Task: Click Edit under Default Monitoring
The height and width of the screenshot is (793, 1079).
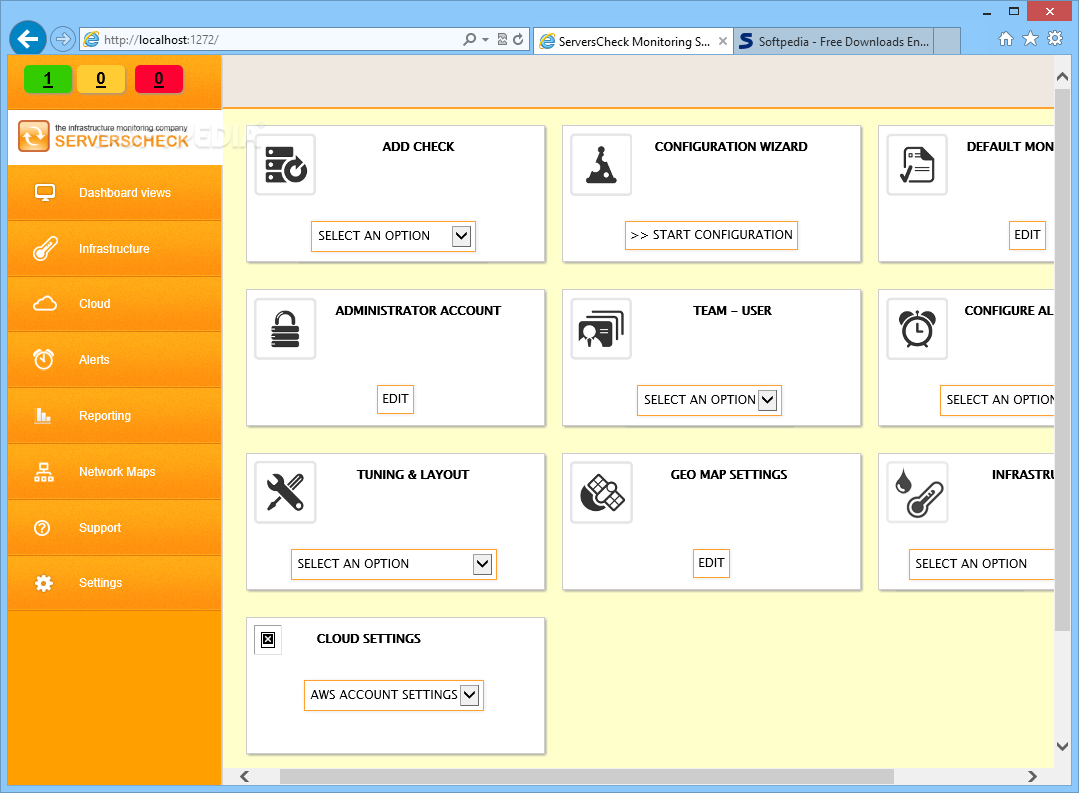Action: [x=1027, y=235]
